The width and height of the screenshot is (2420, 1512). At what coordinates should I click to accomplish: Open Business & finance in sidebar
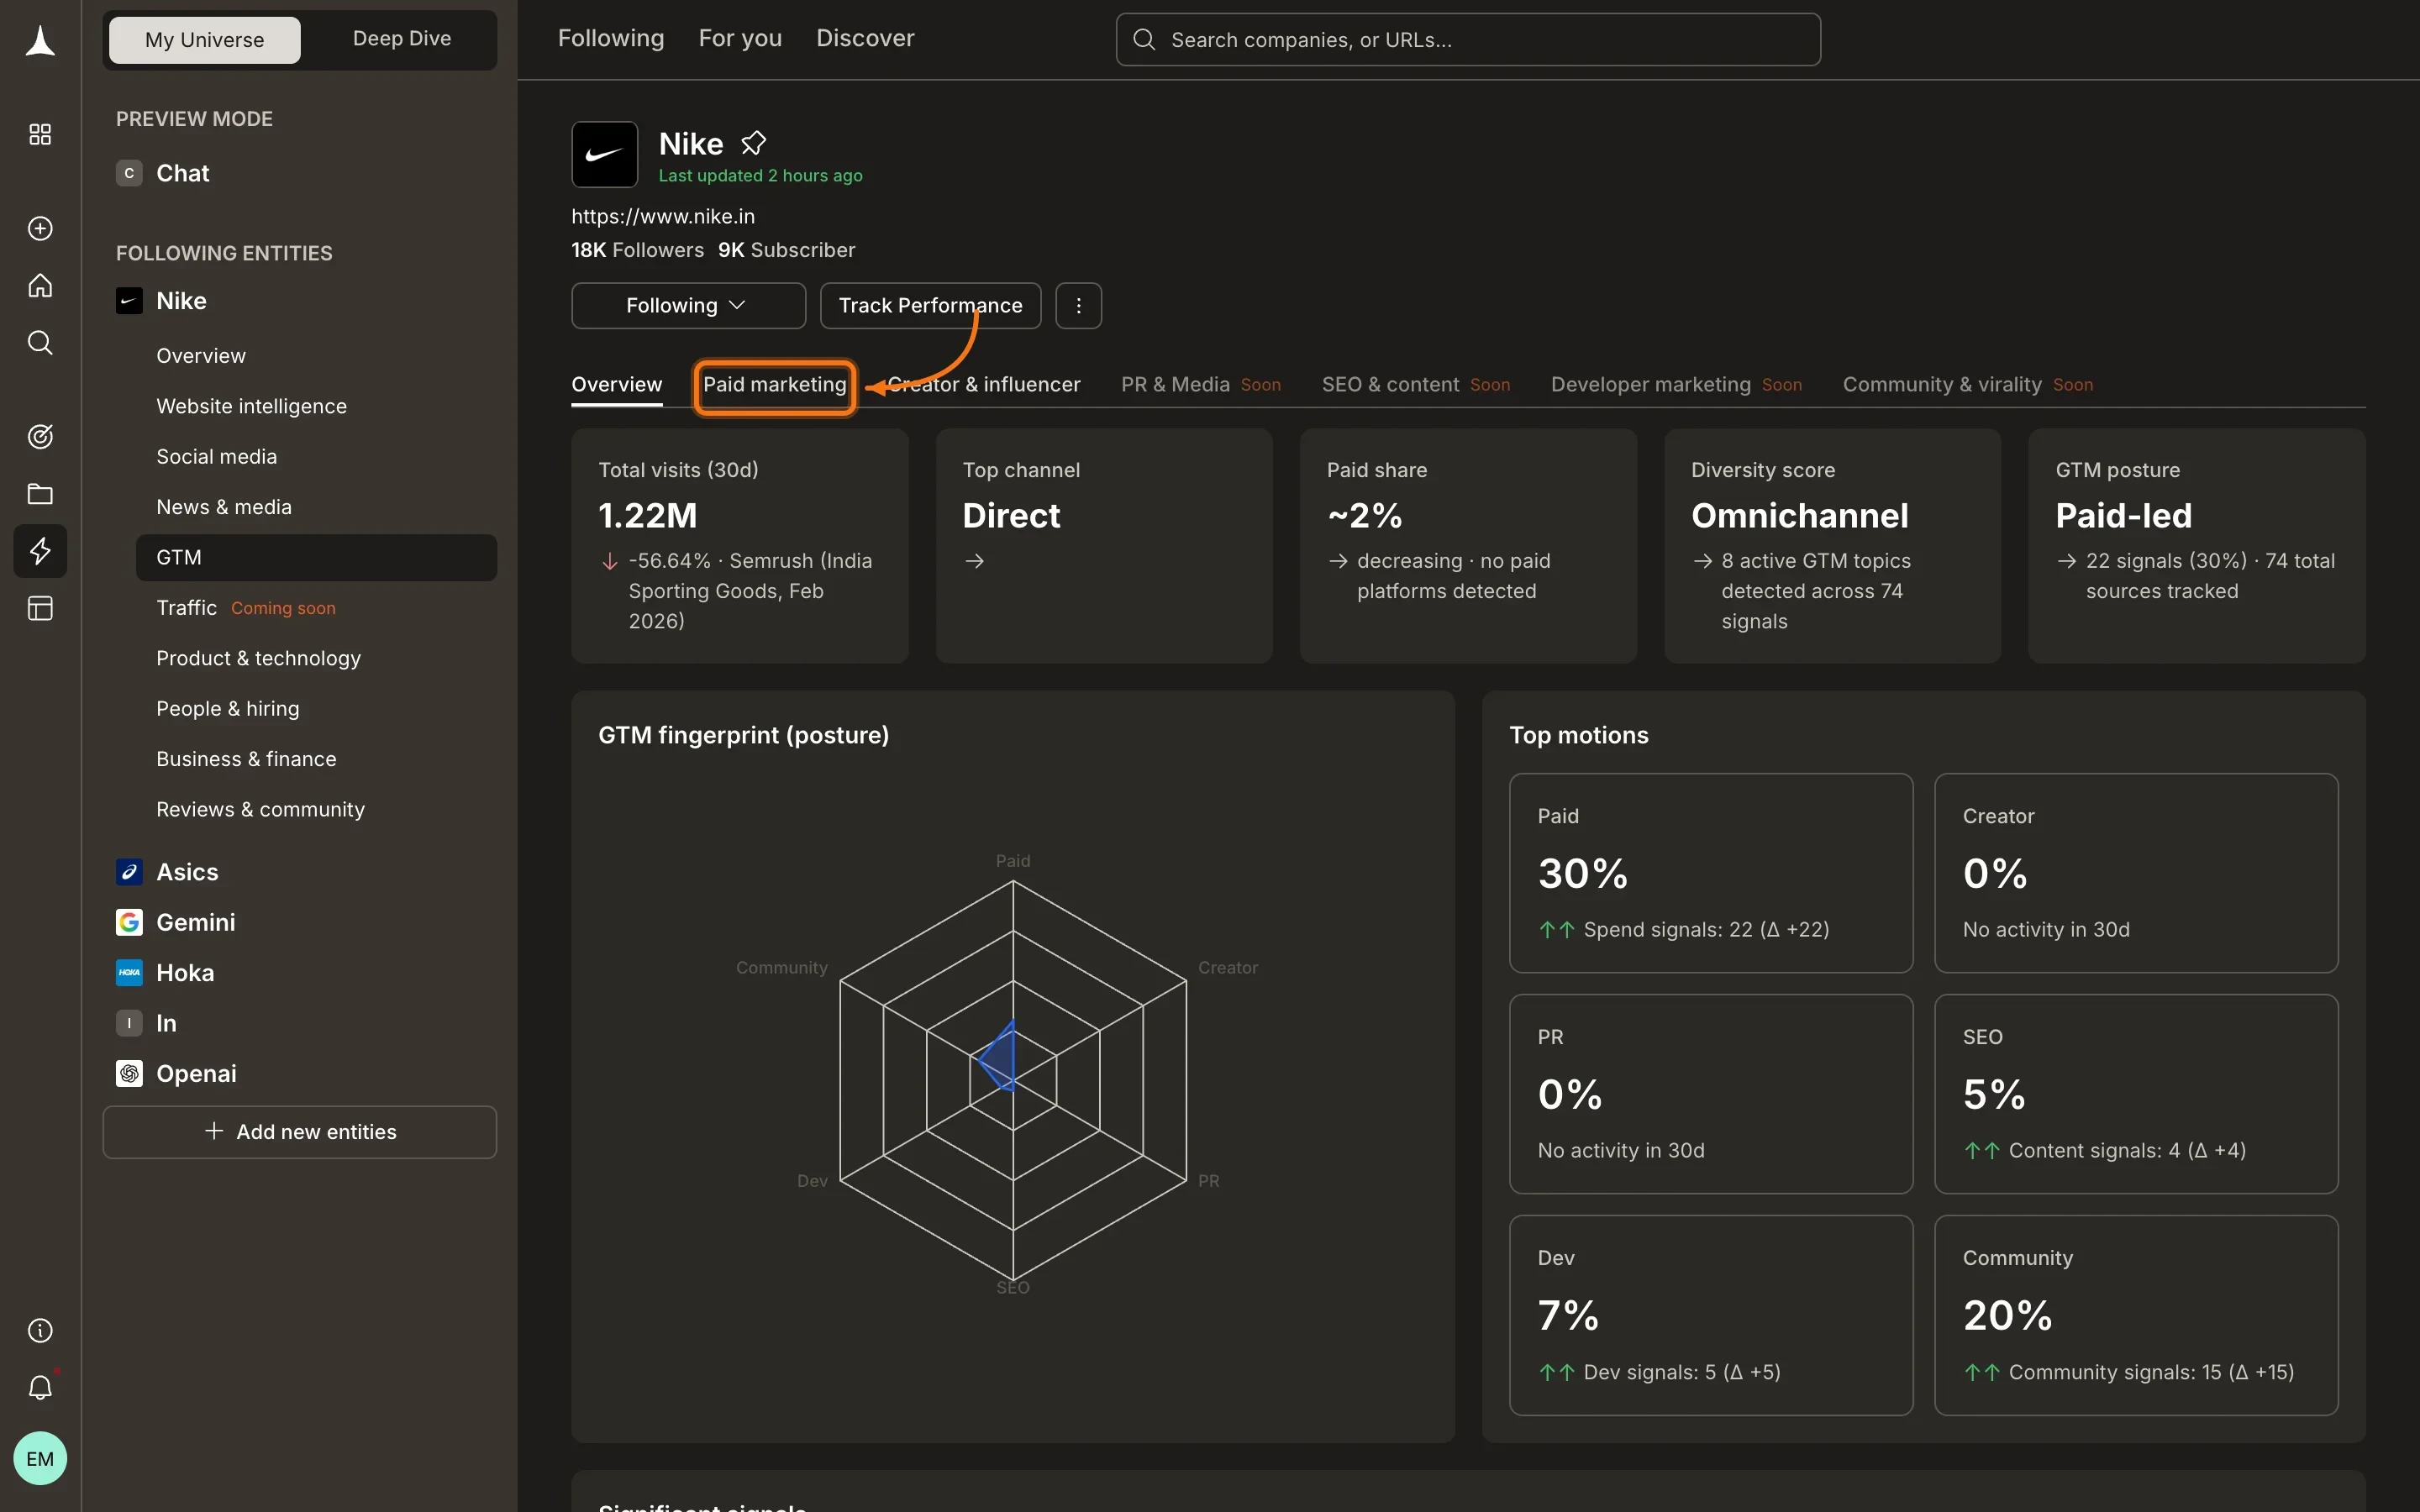[247, 759]
